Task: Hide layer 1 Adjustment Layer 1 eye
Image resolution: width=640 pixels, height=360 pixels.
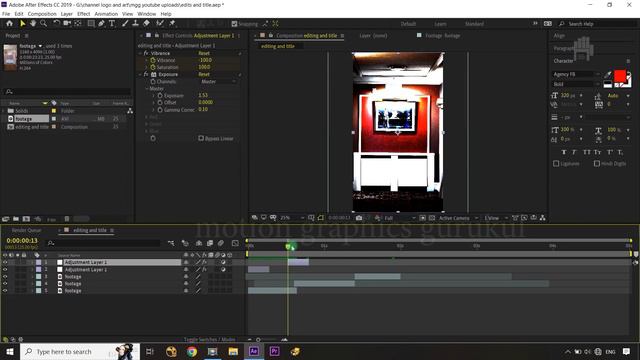Action: [x=5, y=262]
